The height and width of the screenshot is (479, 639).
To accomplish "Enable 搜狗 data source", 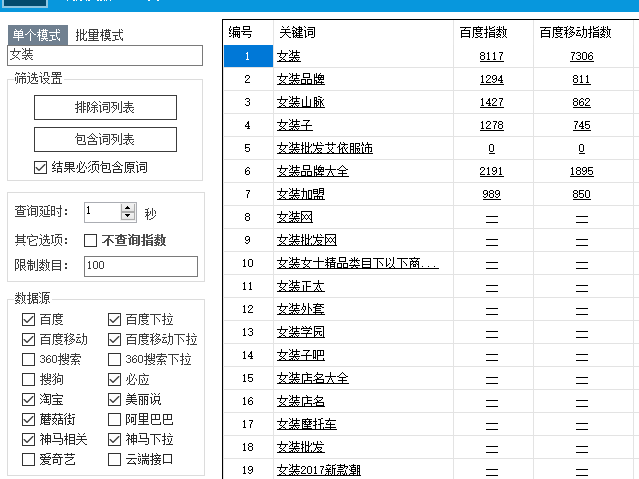I will [29, 379].
